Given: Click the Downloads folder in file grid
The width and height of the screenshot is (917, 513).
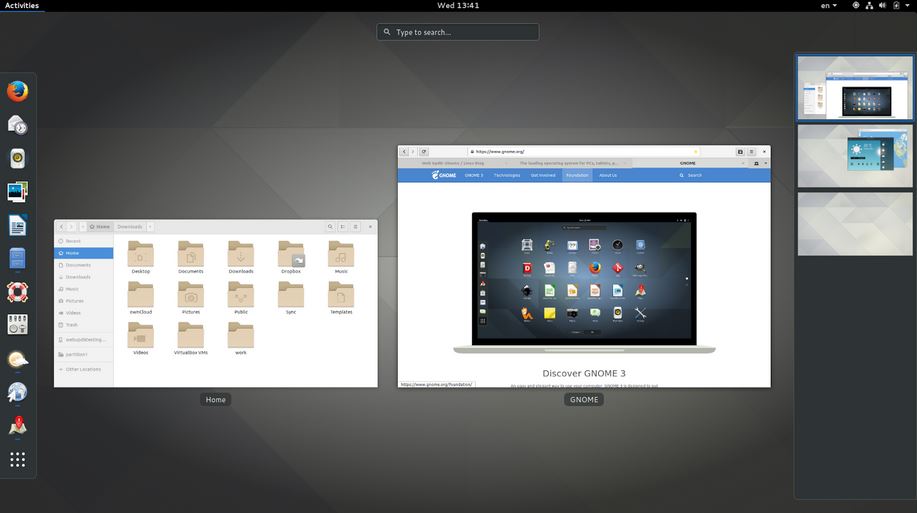Looking at the screenshot, I should [241, 257].
